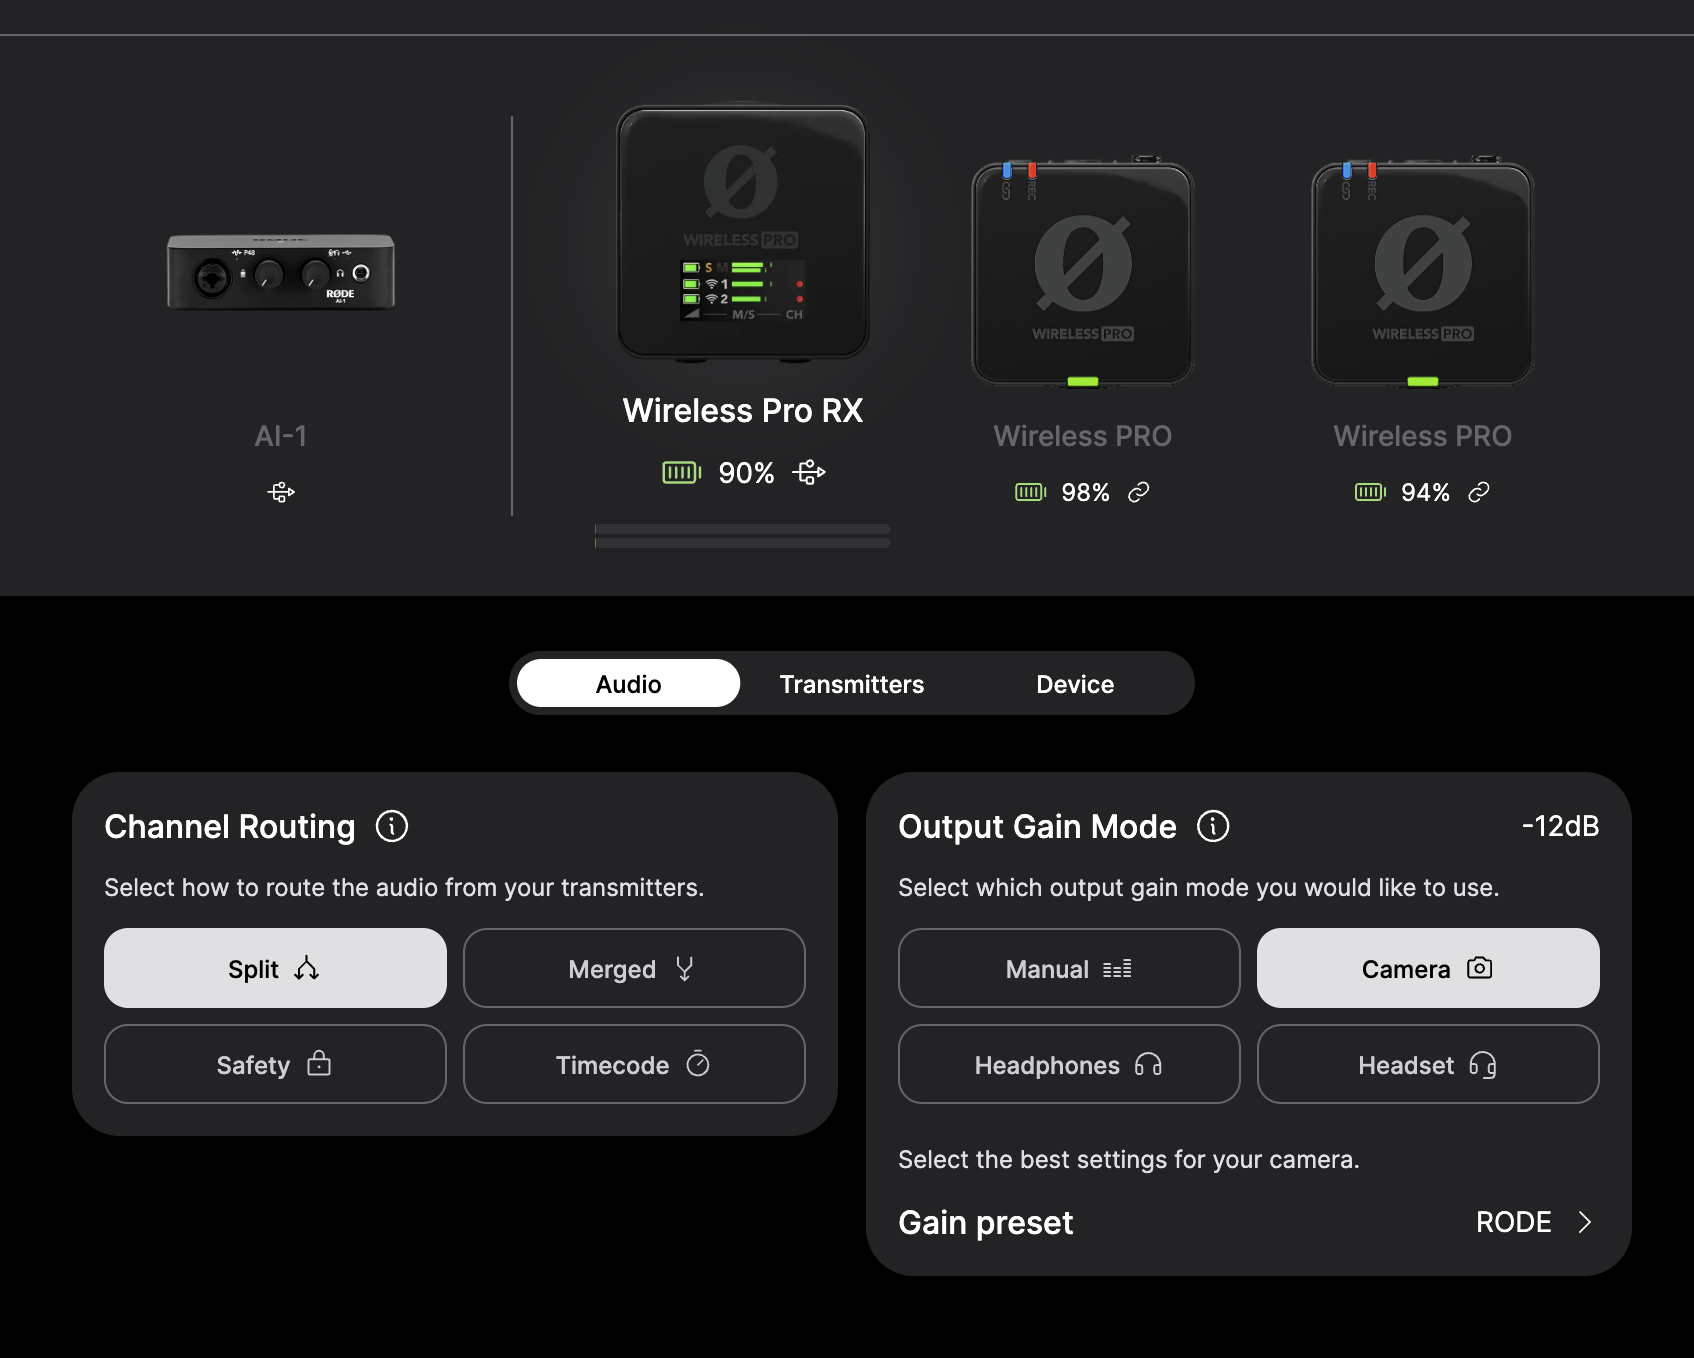Select Split channel routing
1694x1358 pixels.
[x=275, y=968]
